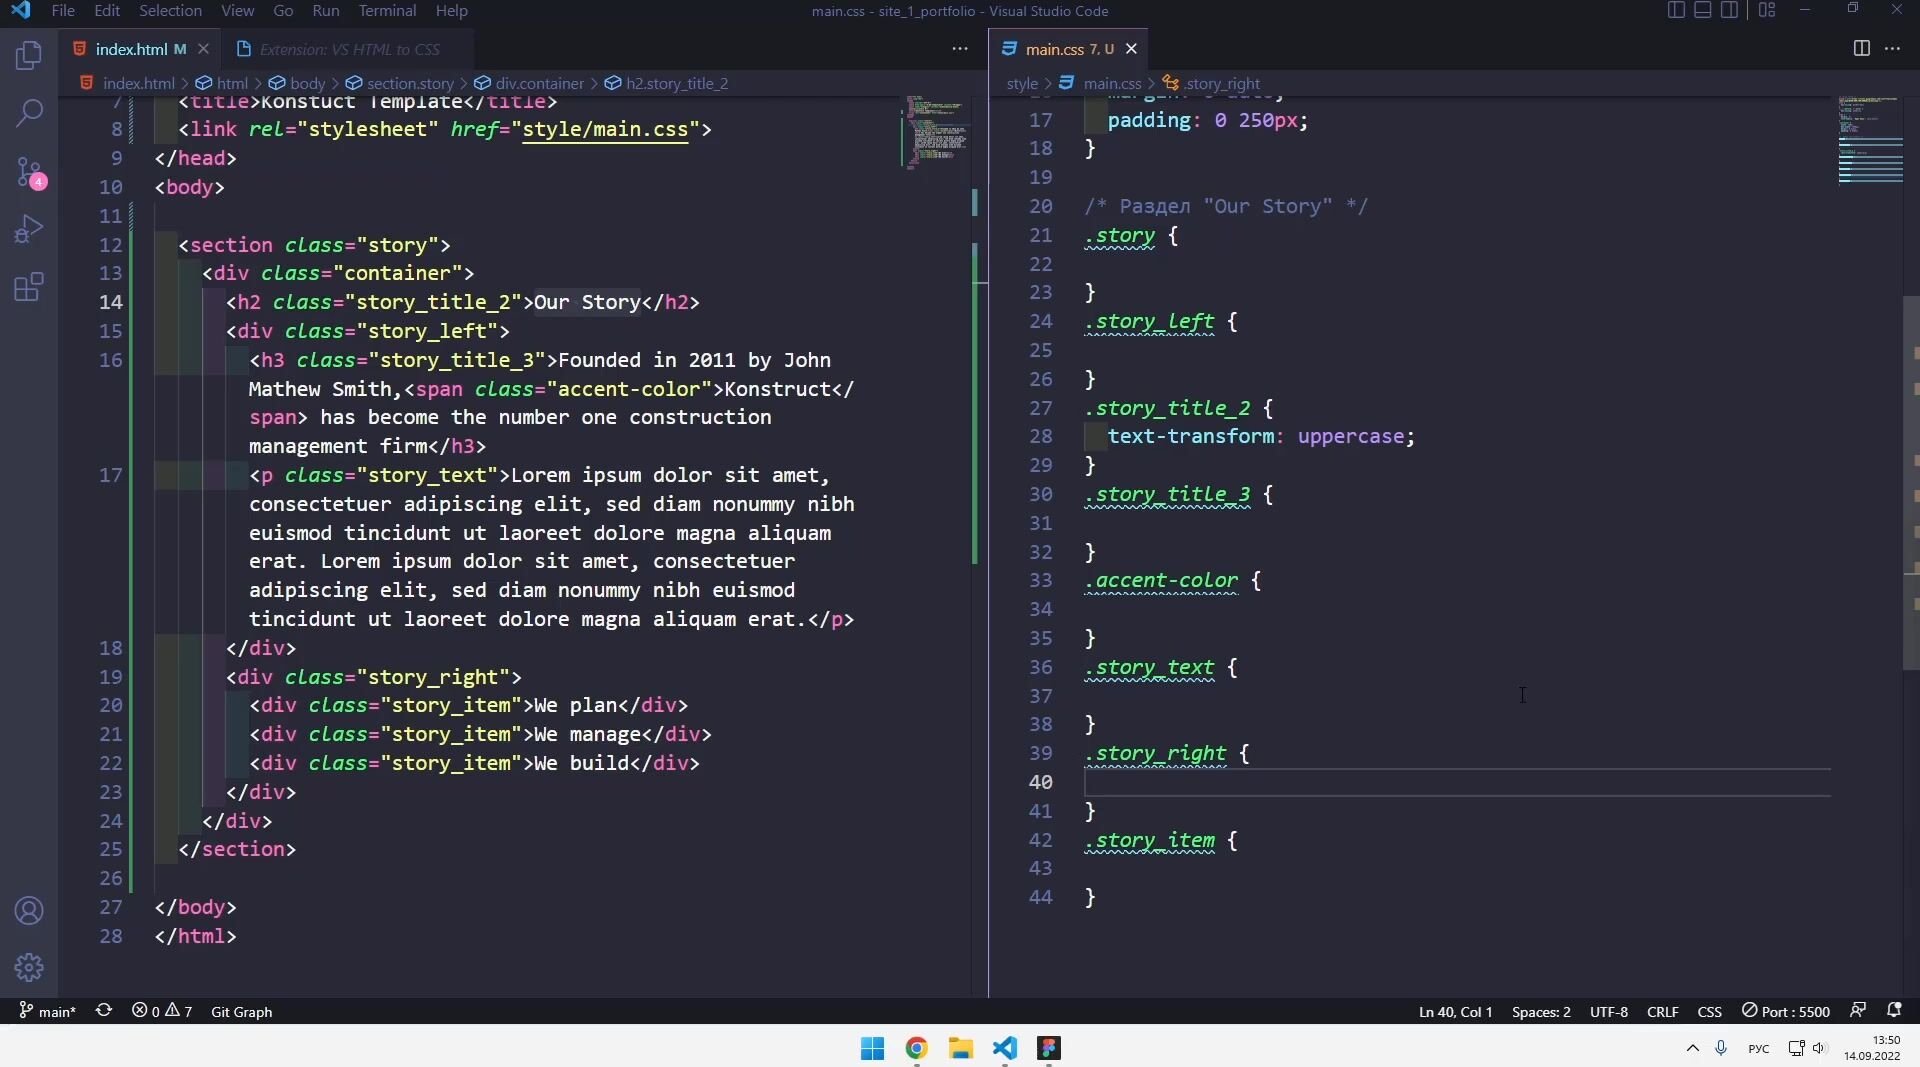Screen dimensions: 1920x1067
Task: Toggle Primary Side Bar layout icon
Action: tap(1677, 10)
